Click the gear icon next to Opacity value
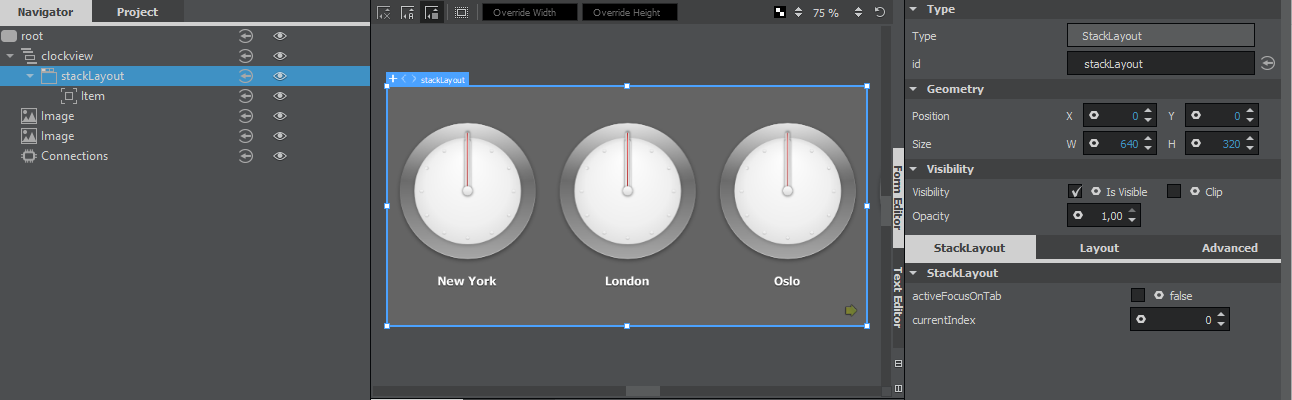Viewport: 1292px width, 400px height. click(1079, 216)
